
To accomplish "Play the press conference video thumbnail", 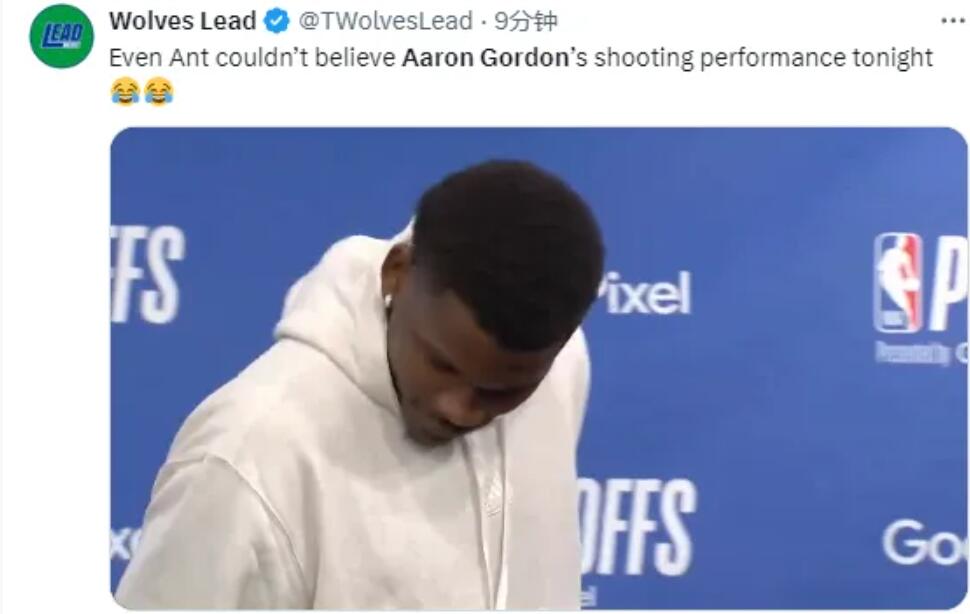I will click(538, 369).
